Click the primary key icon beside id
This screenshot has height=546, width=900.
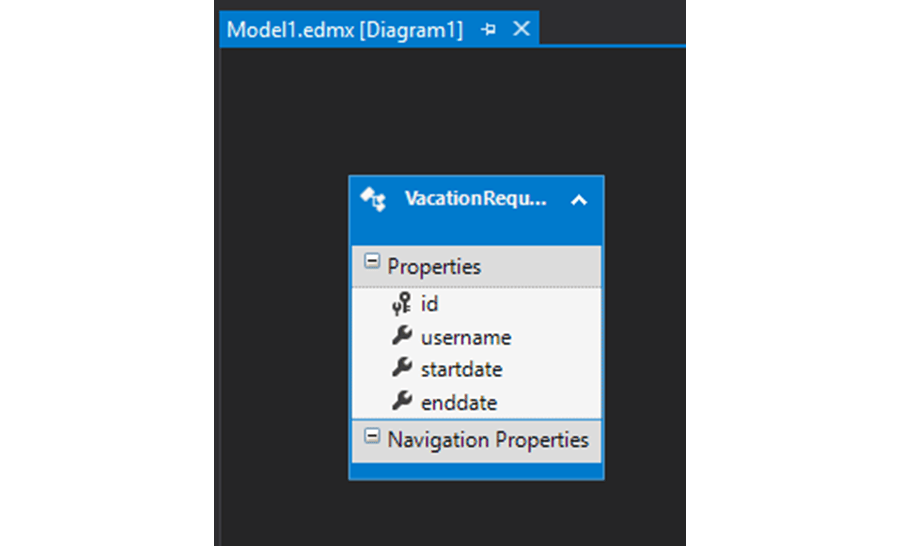pyautogui.click(x=402, y=304)
